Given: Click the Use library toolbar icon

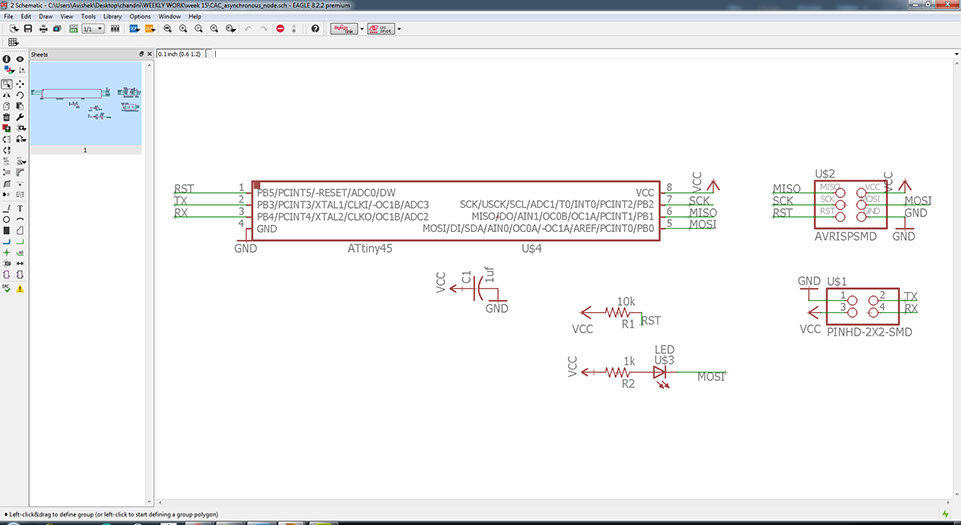Looking at the screenshot, I should [115, 29].
